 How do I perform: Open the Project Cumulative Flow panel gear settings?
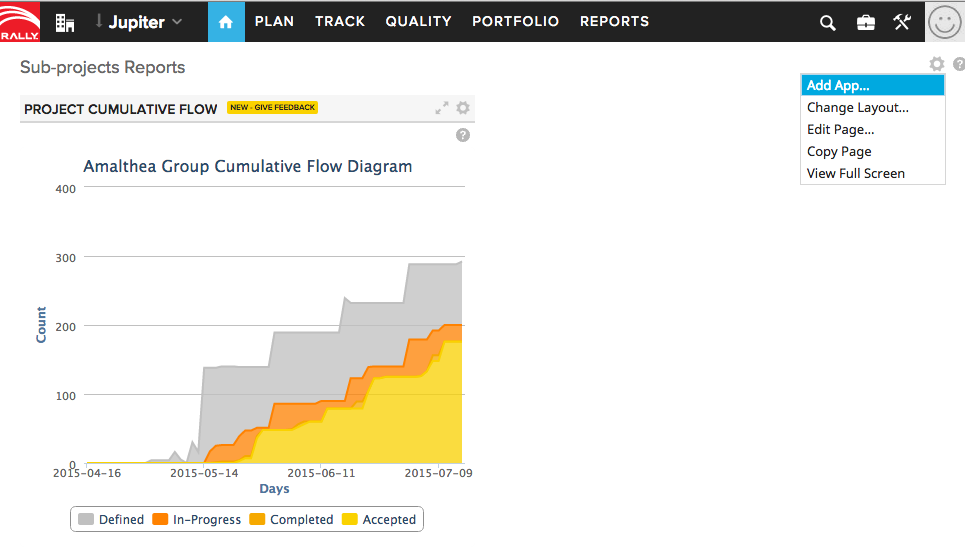[463, 108]
